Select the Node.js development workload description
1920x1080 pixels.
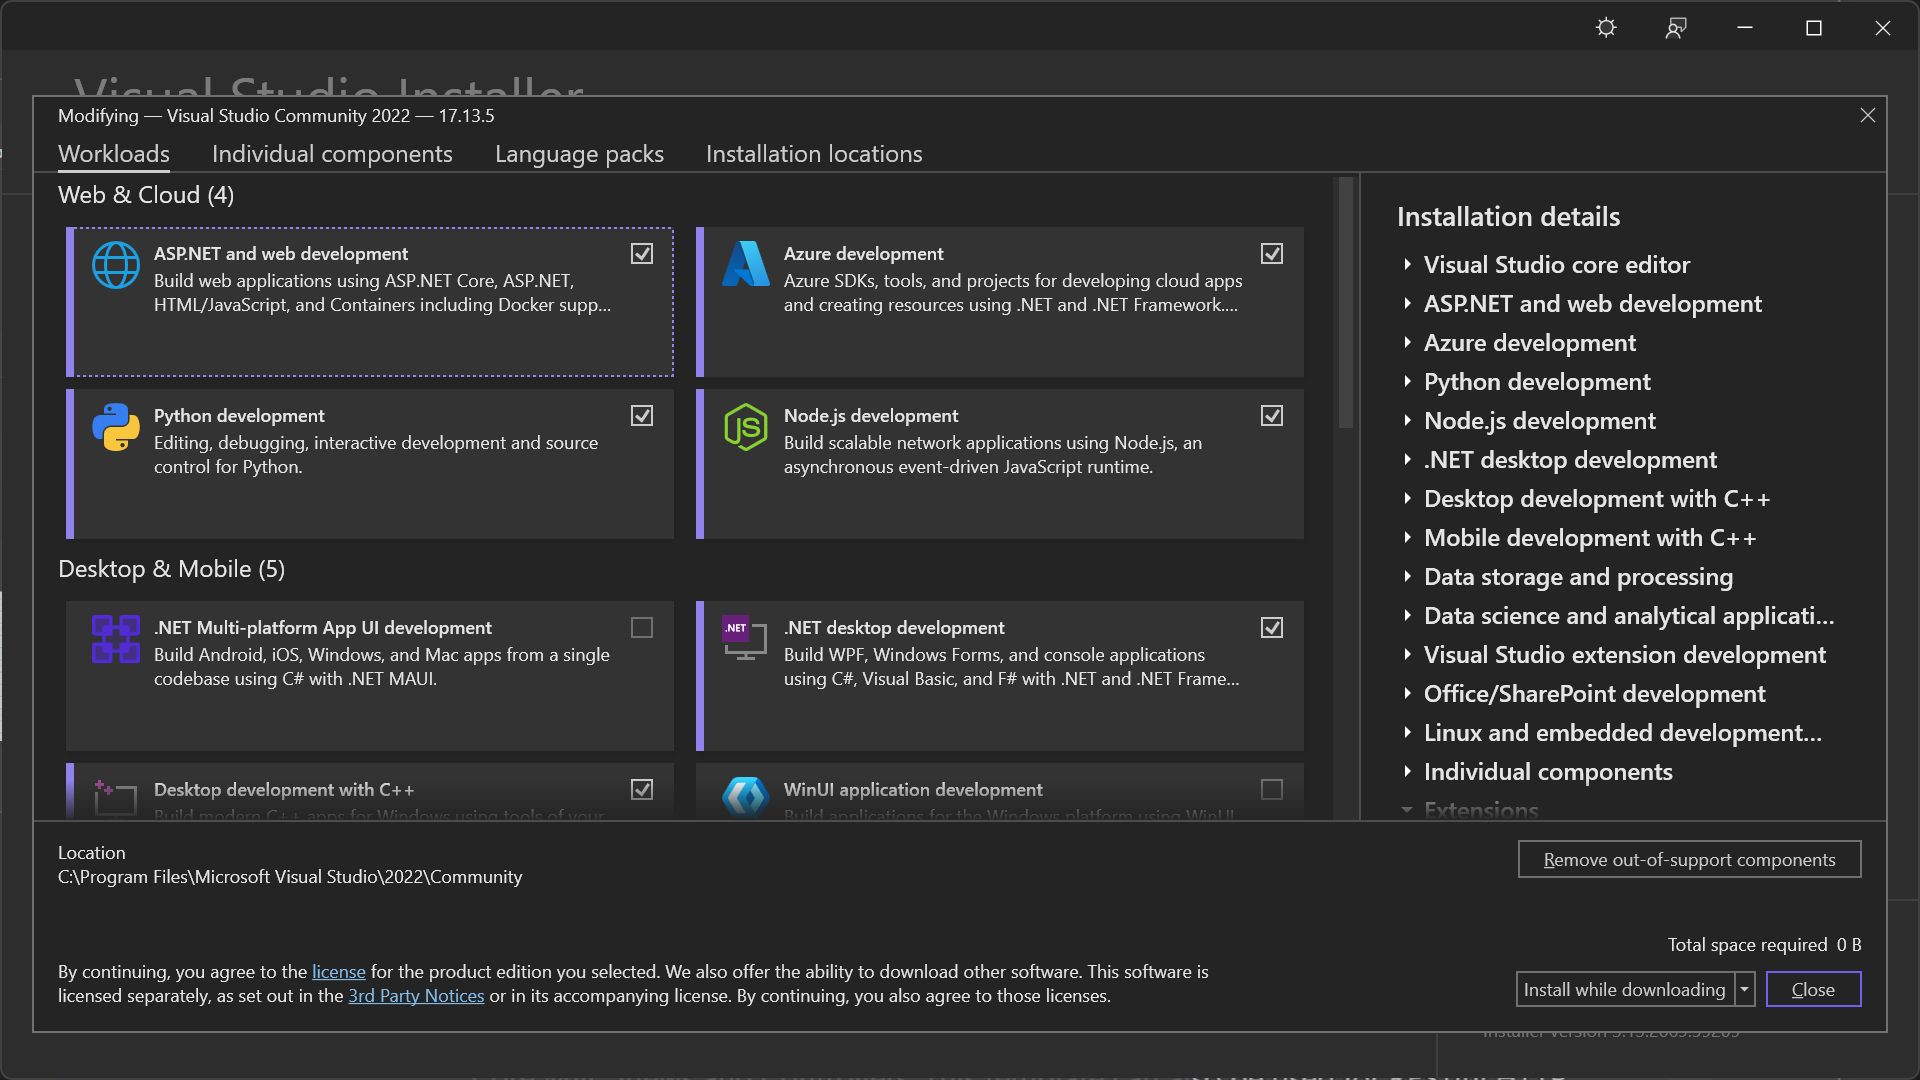click(x=993, y=455)
